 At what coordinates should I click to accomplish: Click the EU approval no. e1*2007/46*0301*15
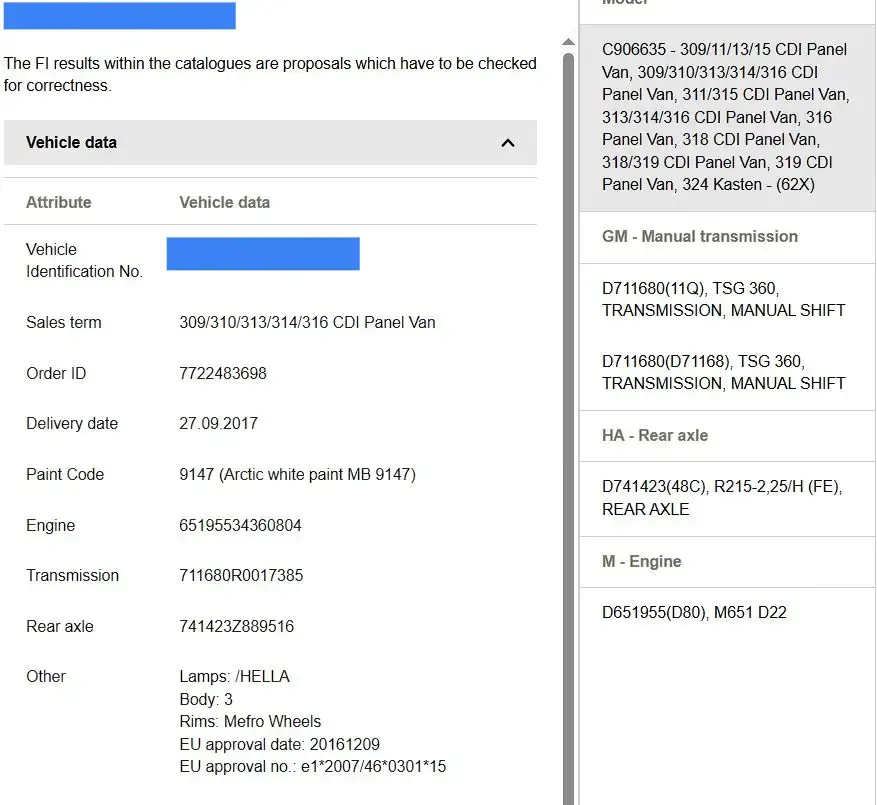click(x=313, y=766)
